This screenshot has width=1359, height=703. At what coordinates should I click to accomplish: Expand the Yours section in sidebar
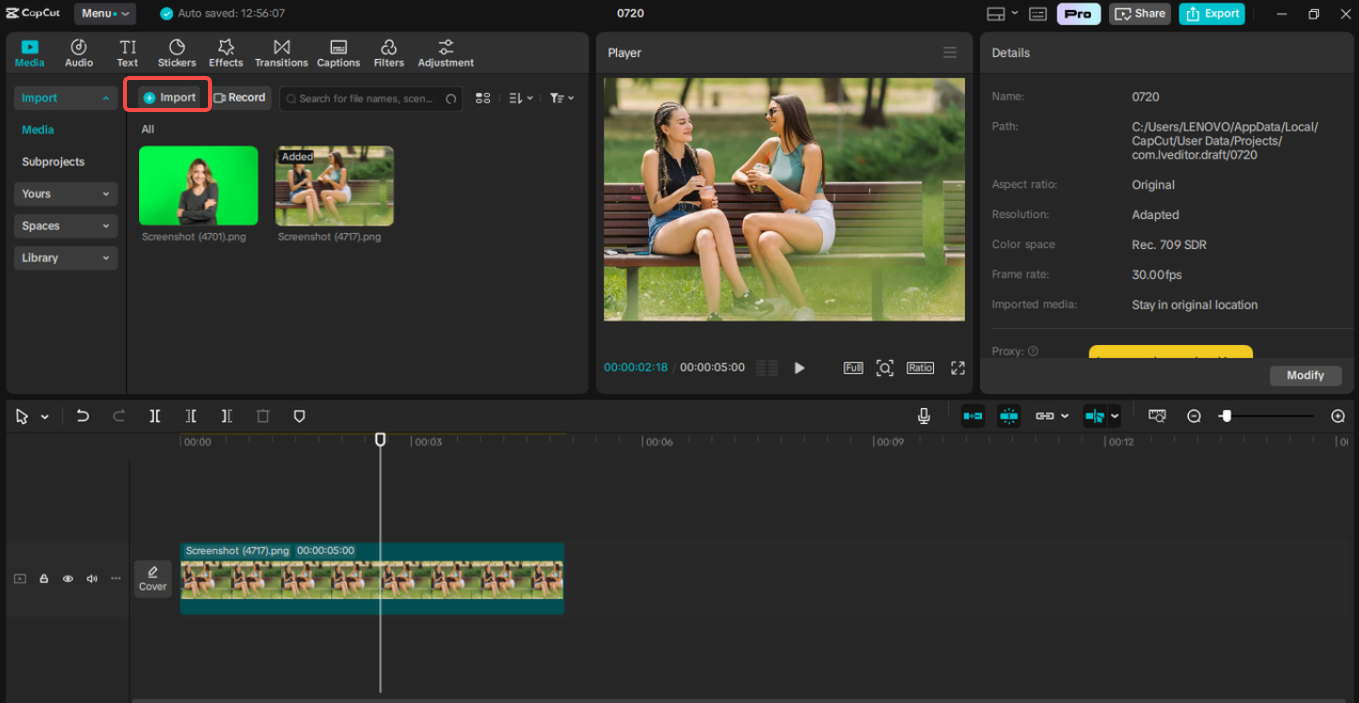point(65,193)
